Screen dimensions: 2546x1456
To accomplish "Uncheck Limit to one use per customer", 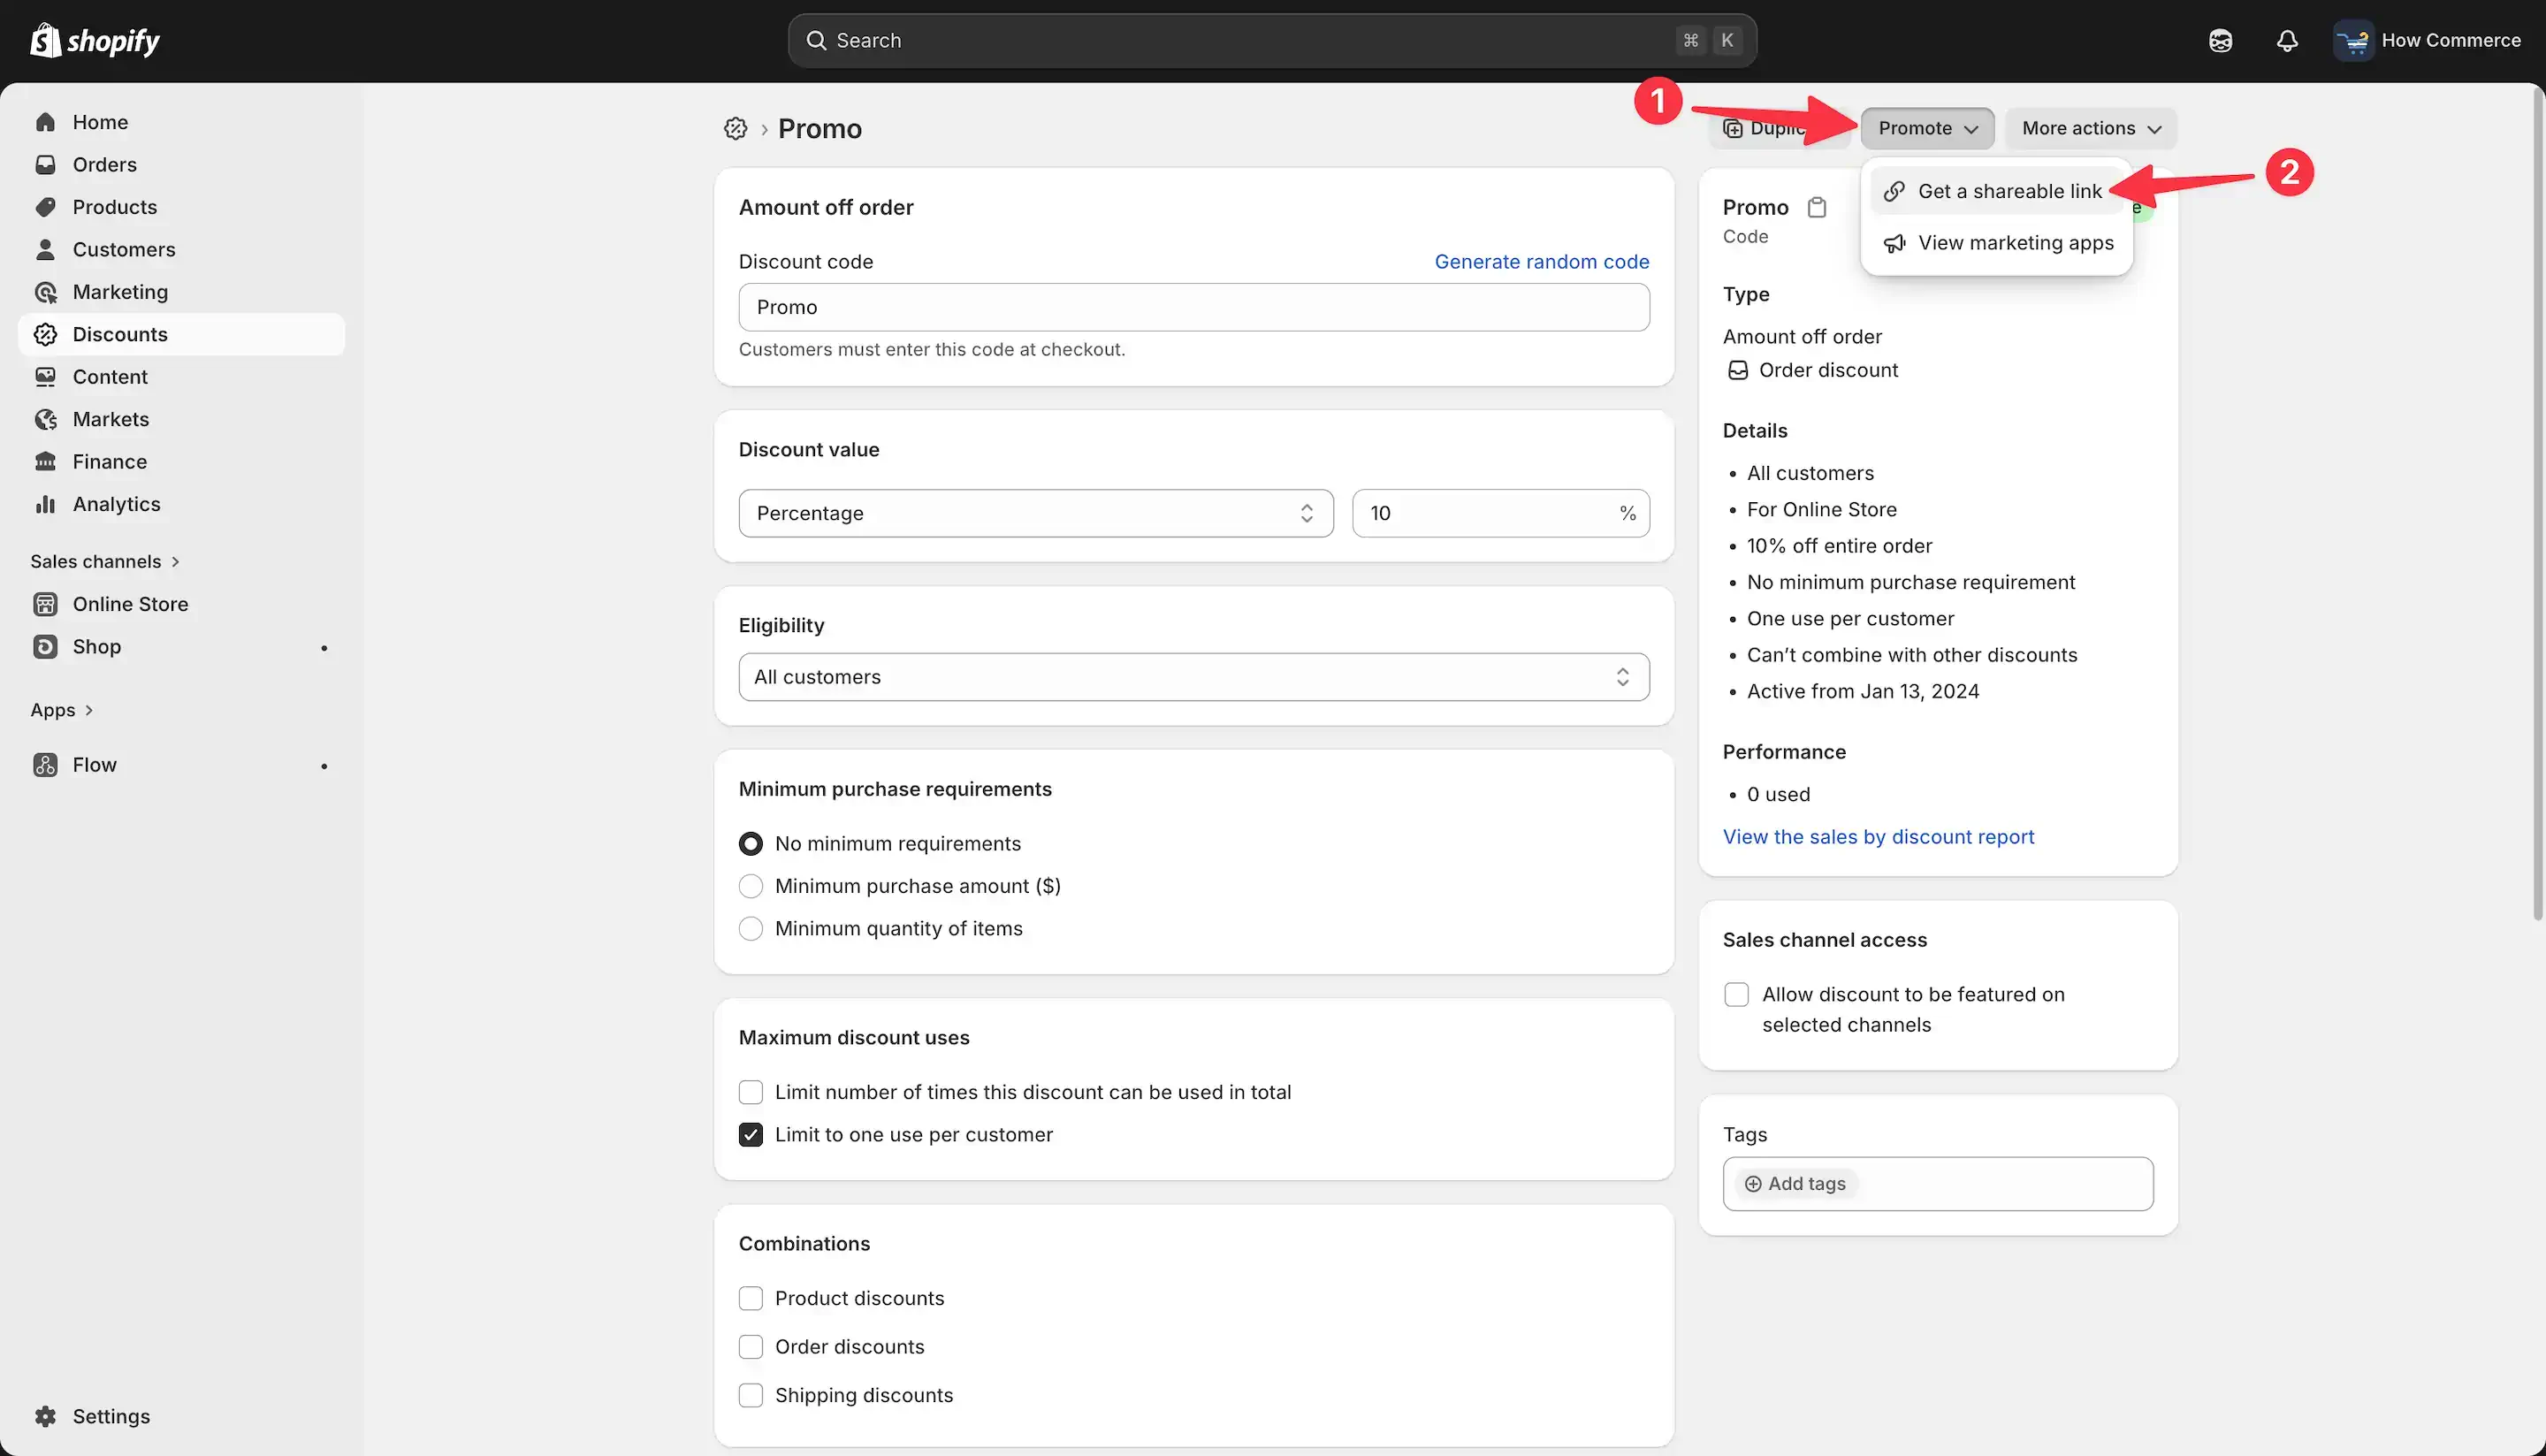I will tap(751, 1135).
